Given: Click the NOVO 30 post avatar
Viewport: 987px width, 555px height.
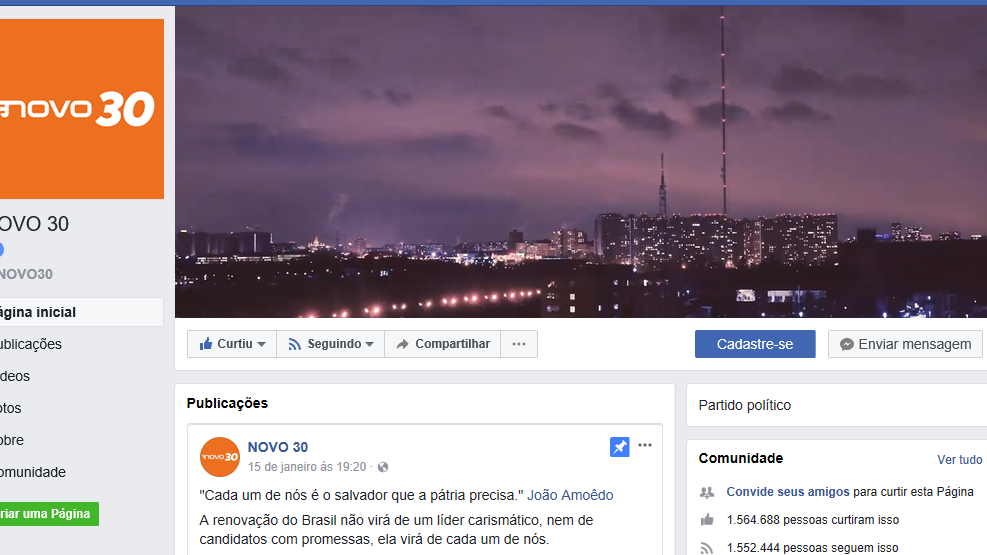Looking at the screenshot, I should tap(220, 457).
